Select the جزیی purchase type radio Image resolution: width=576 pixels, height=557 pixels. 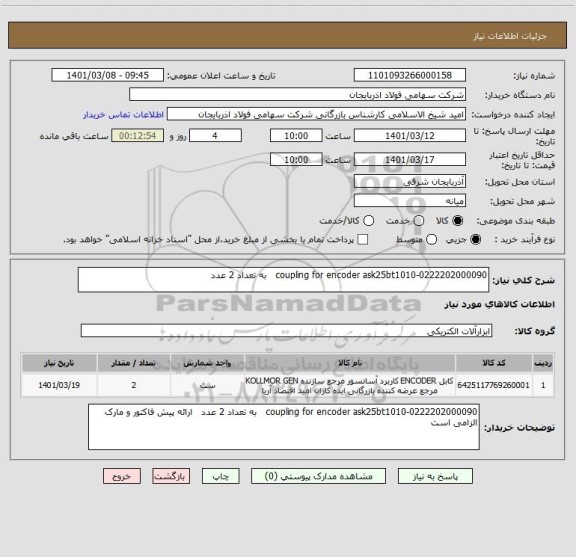pyautogui.click(x=476, y=240)
